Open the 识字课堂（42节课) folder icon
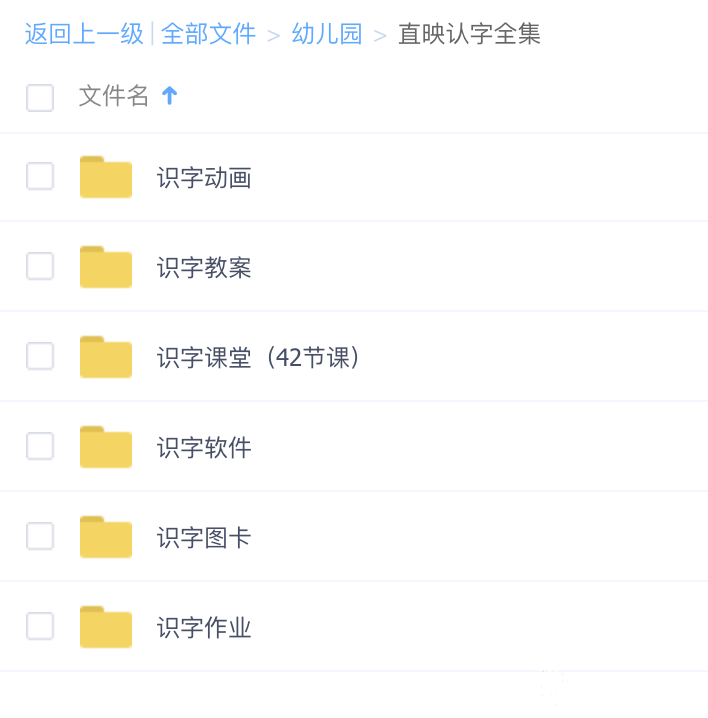Screen dimensions: 708x718 point(106,357)
